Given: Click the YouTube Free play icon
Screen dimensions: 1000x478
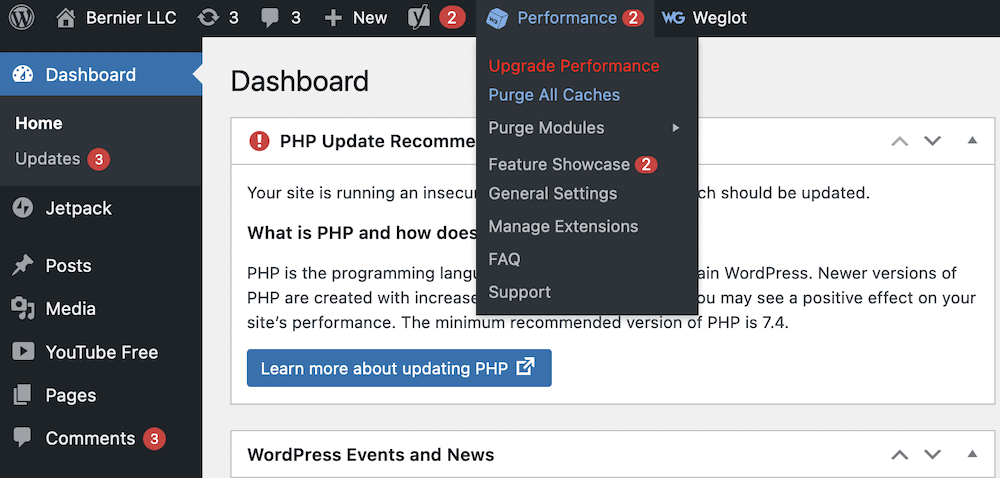Looking at the screenshot, I should tap(23, 352).
